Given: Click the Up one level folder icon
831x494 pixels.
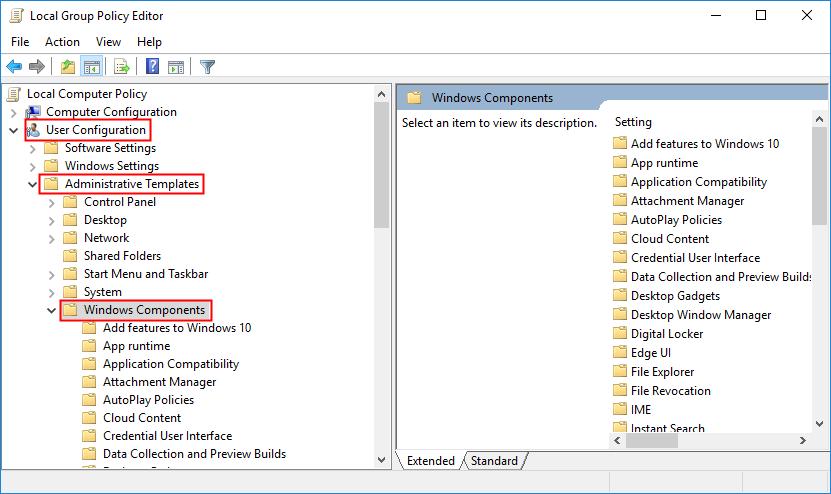Looking at the screenshot, I should (x=67, y=67).
